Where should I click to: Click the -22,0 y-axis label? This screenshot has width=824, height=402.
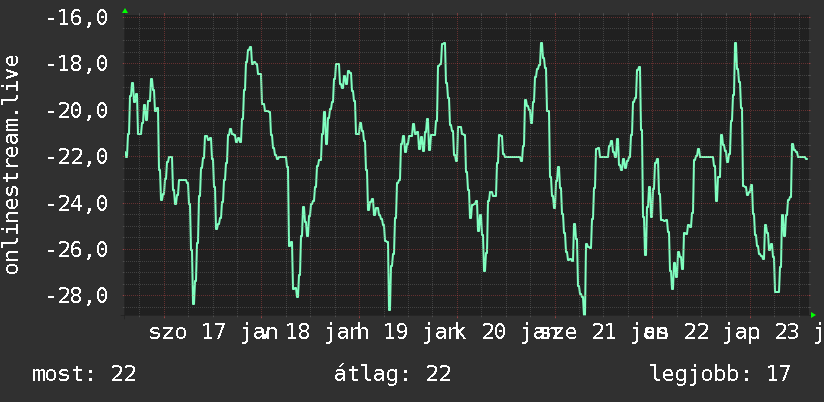77,157
